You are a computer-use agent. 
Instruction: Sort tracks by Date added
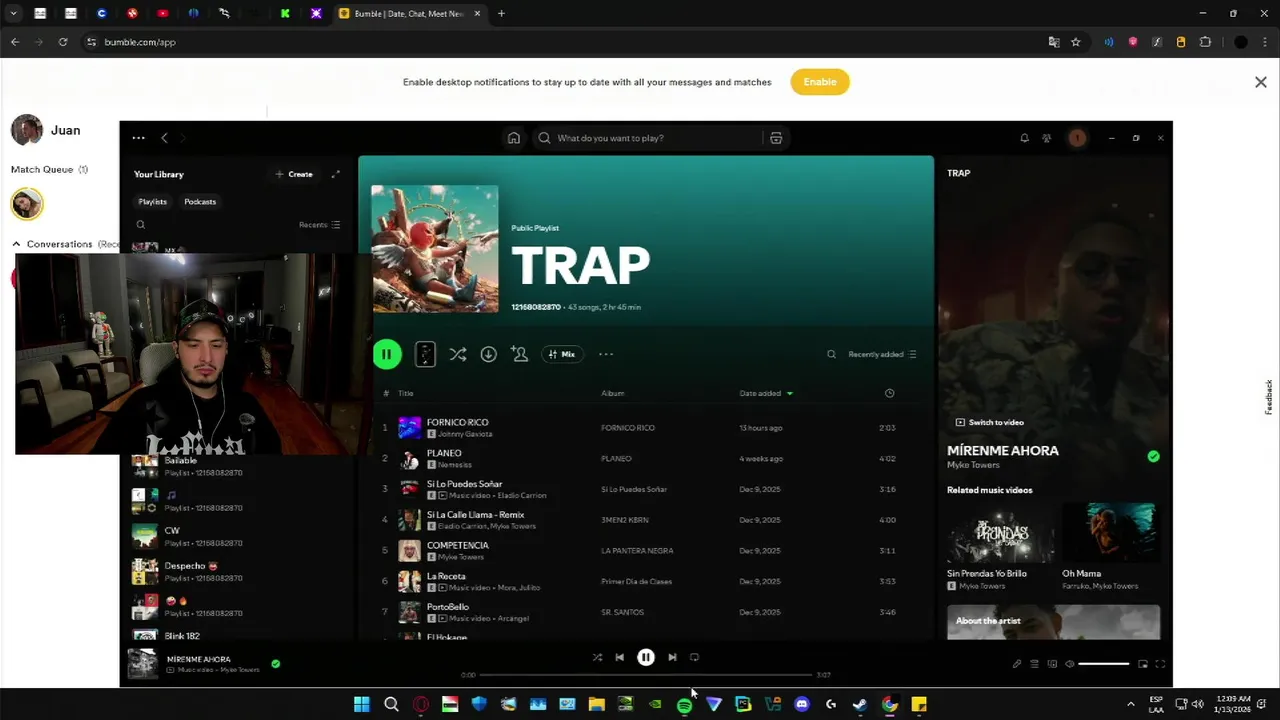tap(766, 393)
